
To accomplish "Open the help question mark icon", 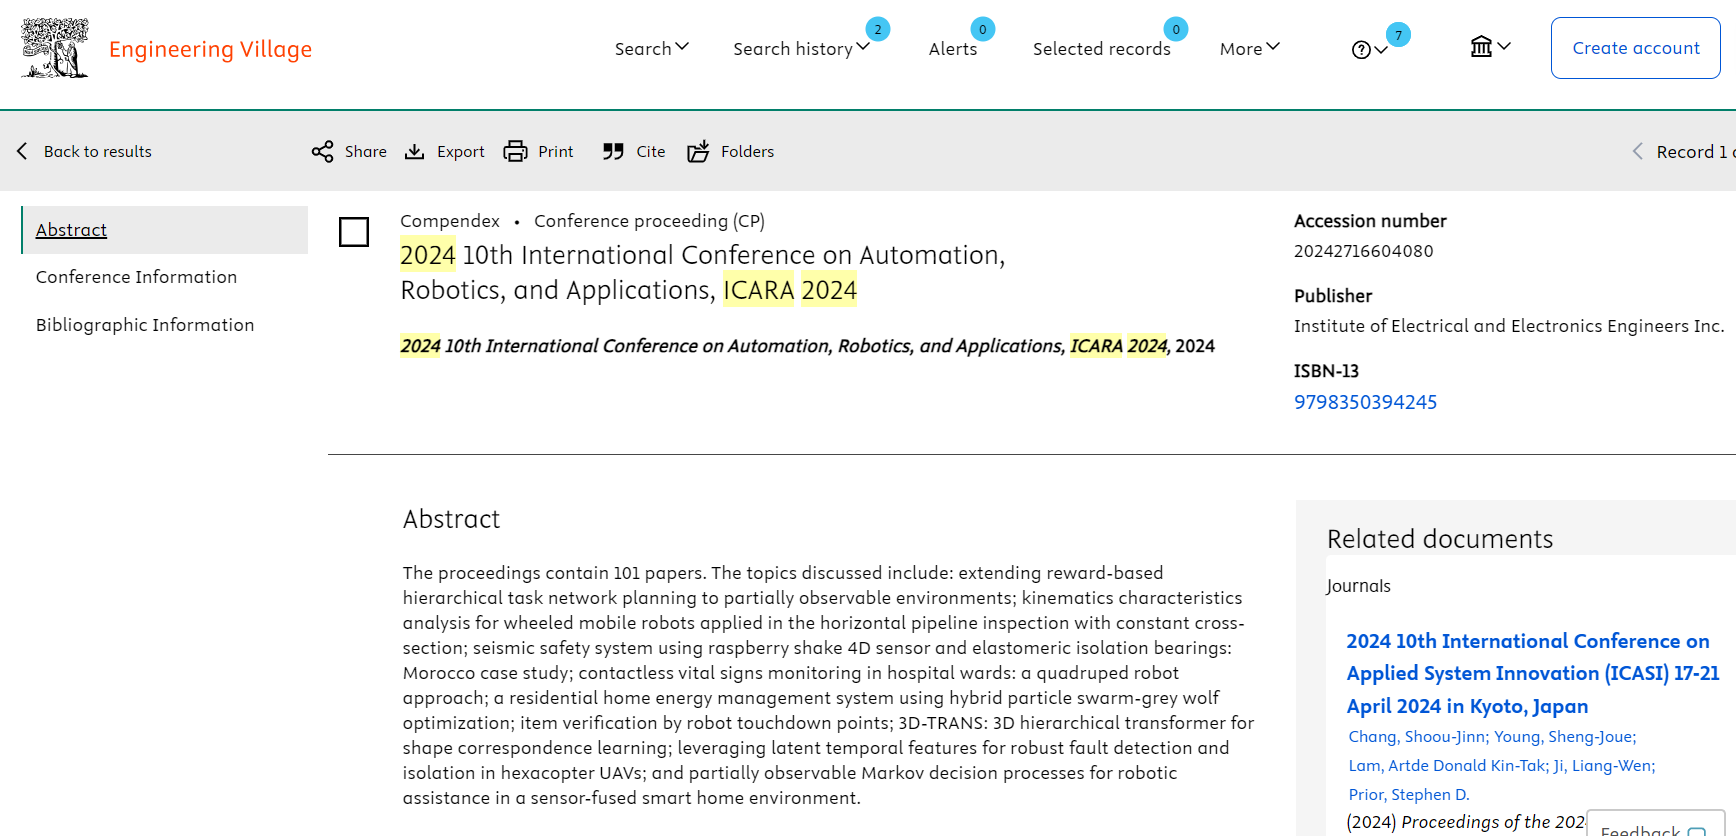I will [x=1361, y=50].
